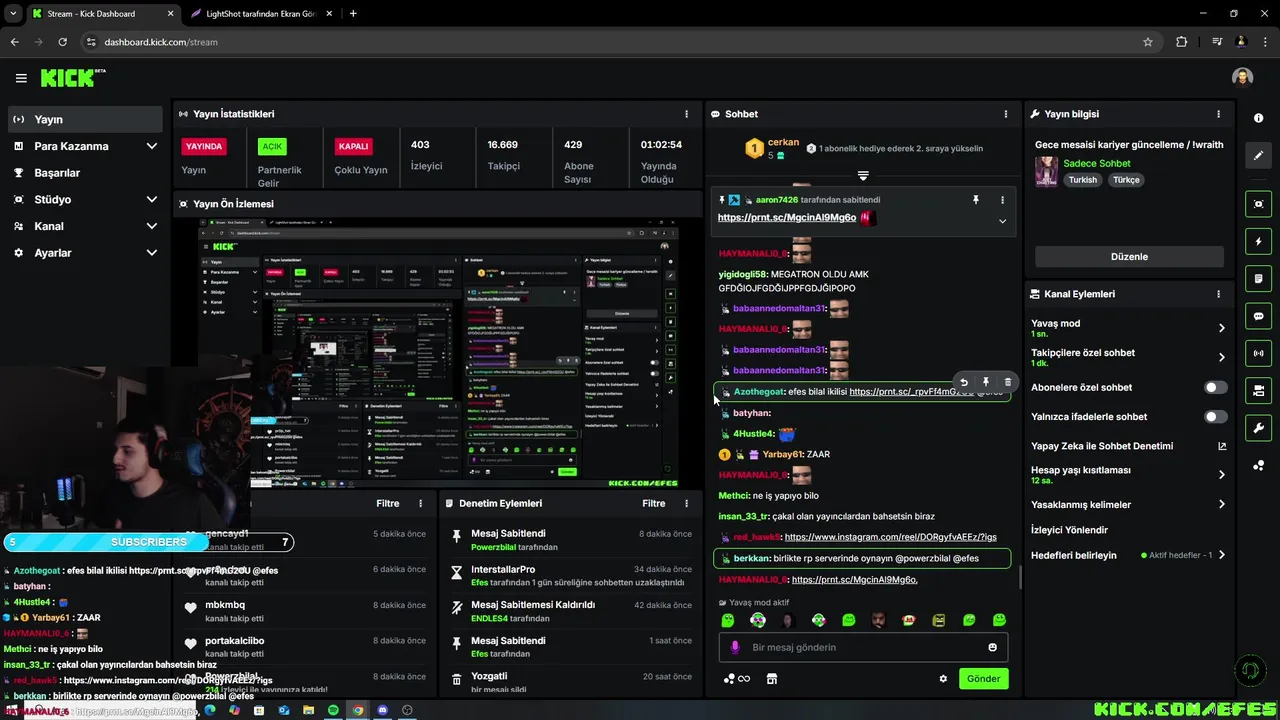Open the user profile avatar menu
The height and width of the screenshot is (720, 1280).
(1242, 78)
